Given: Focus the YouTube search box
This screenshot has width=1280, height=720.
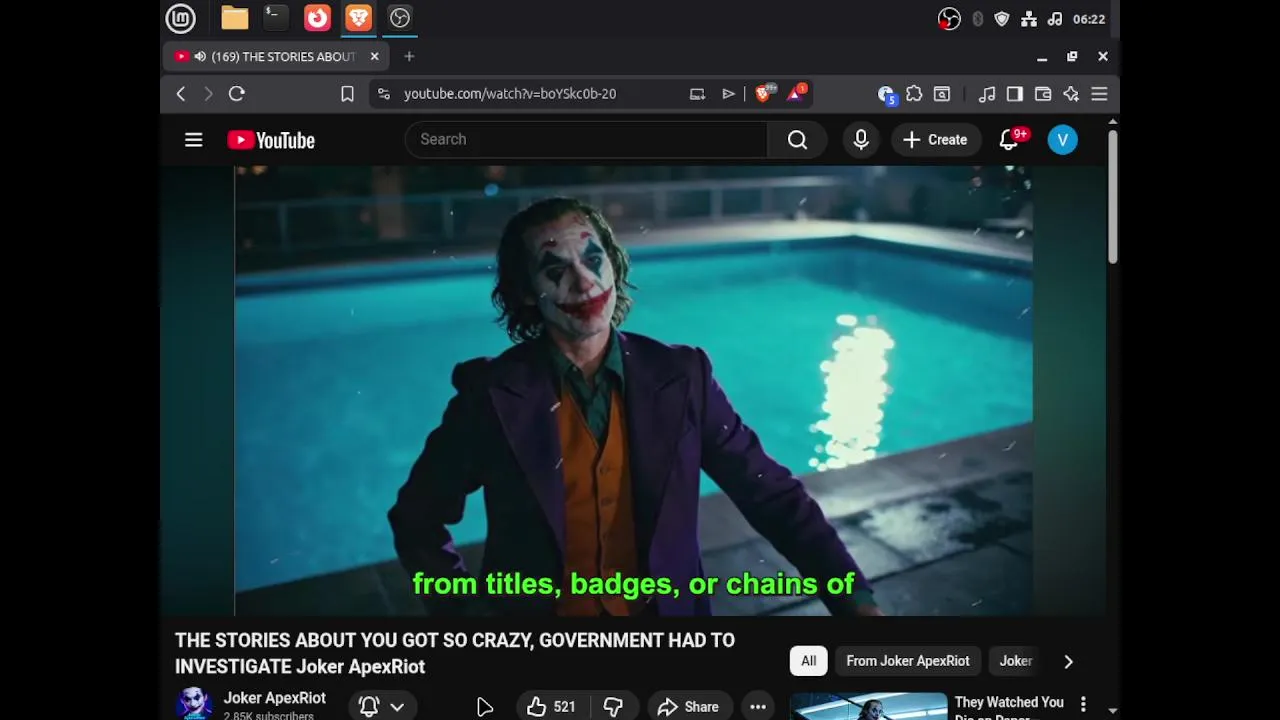Looking at the screenshot, I should point(586,139).
